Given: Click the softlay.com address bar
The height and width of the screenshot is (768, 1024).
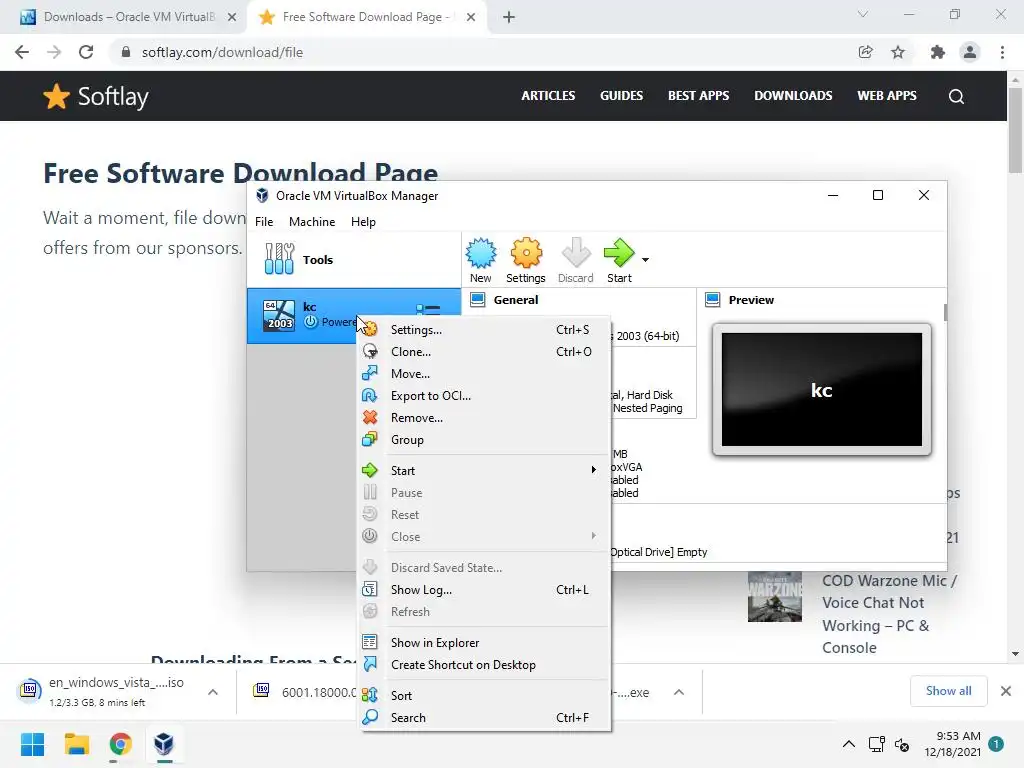Looking at the screenshot, I should pos(483,52).
